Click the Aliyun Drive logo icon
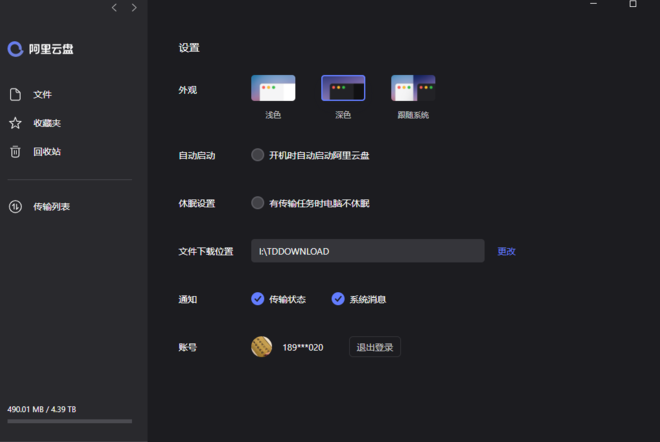660x442 pixels. (x=15, y=49)
